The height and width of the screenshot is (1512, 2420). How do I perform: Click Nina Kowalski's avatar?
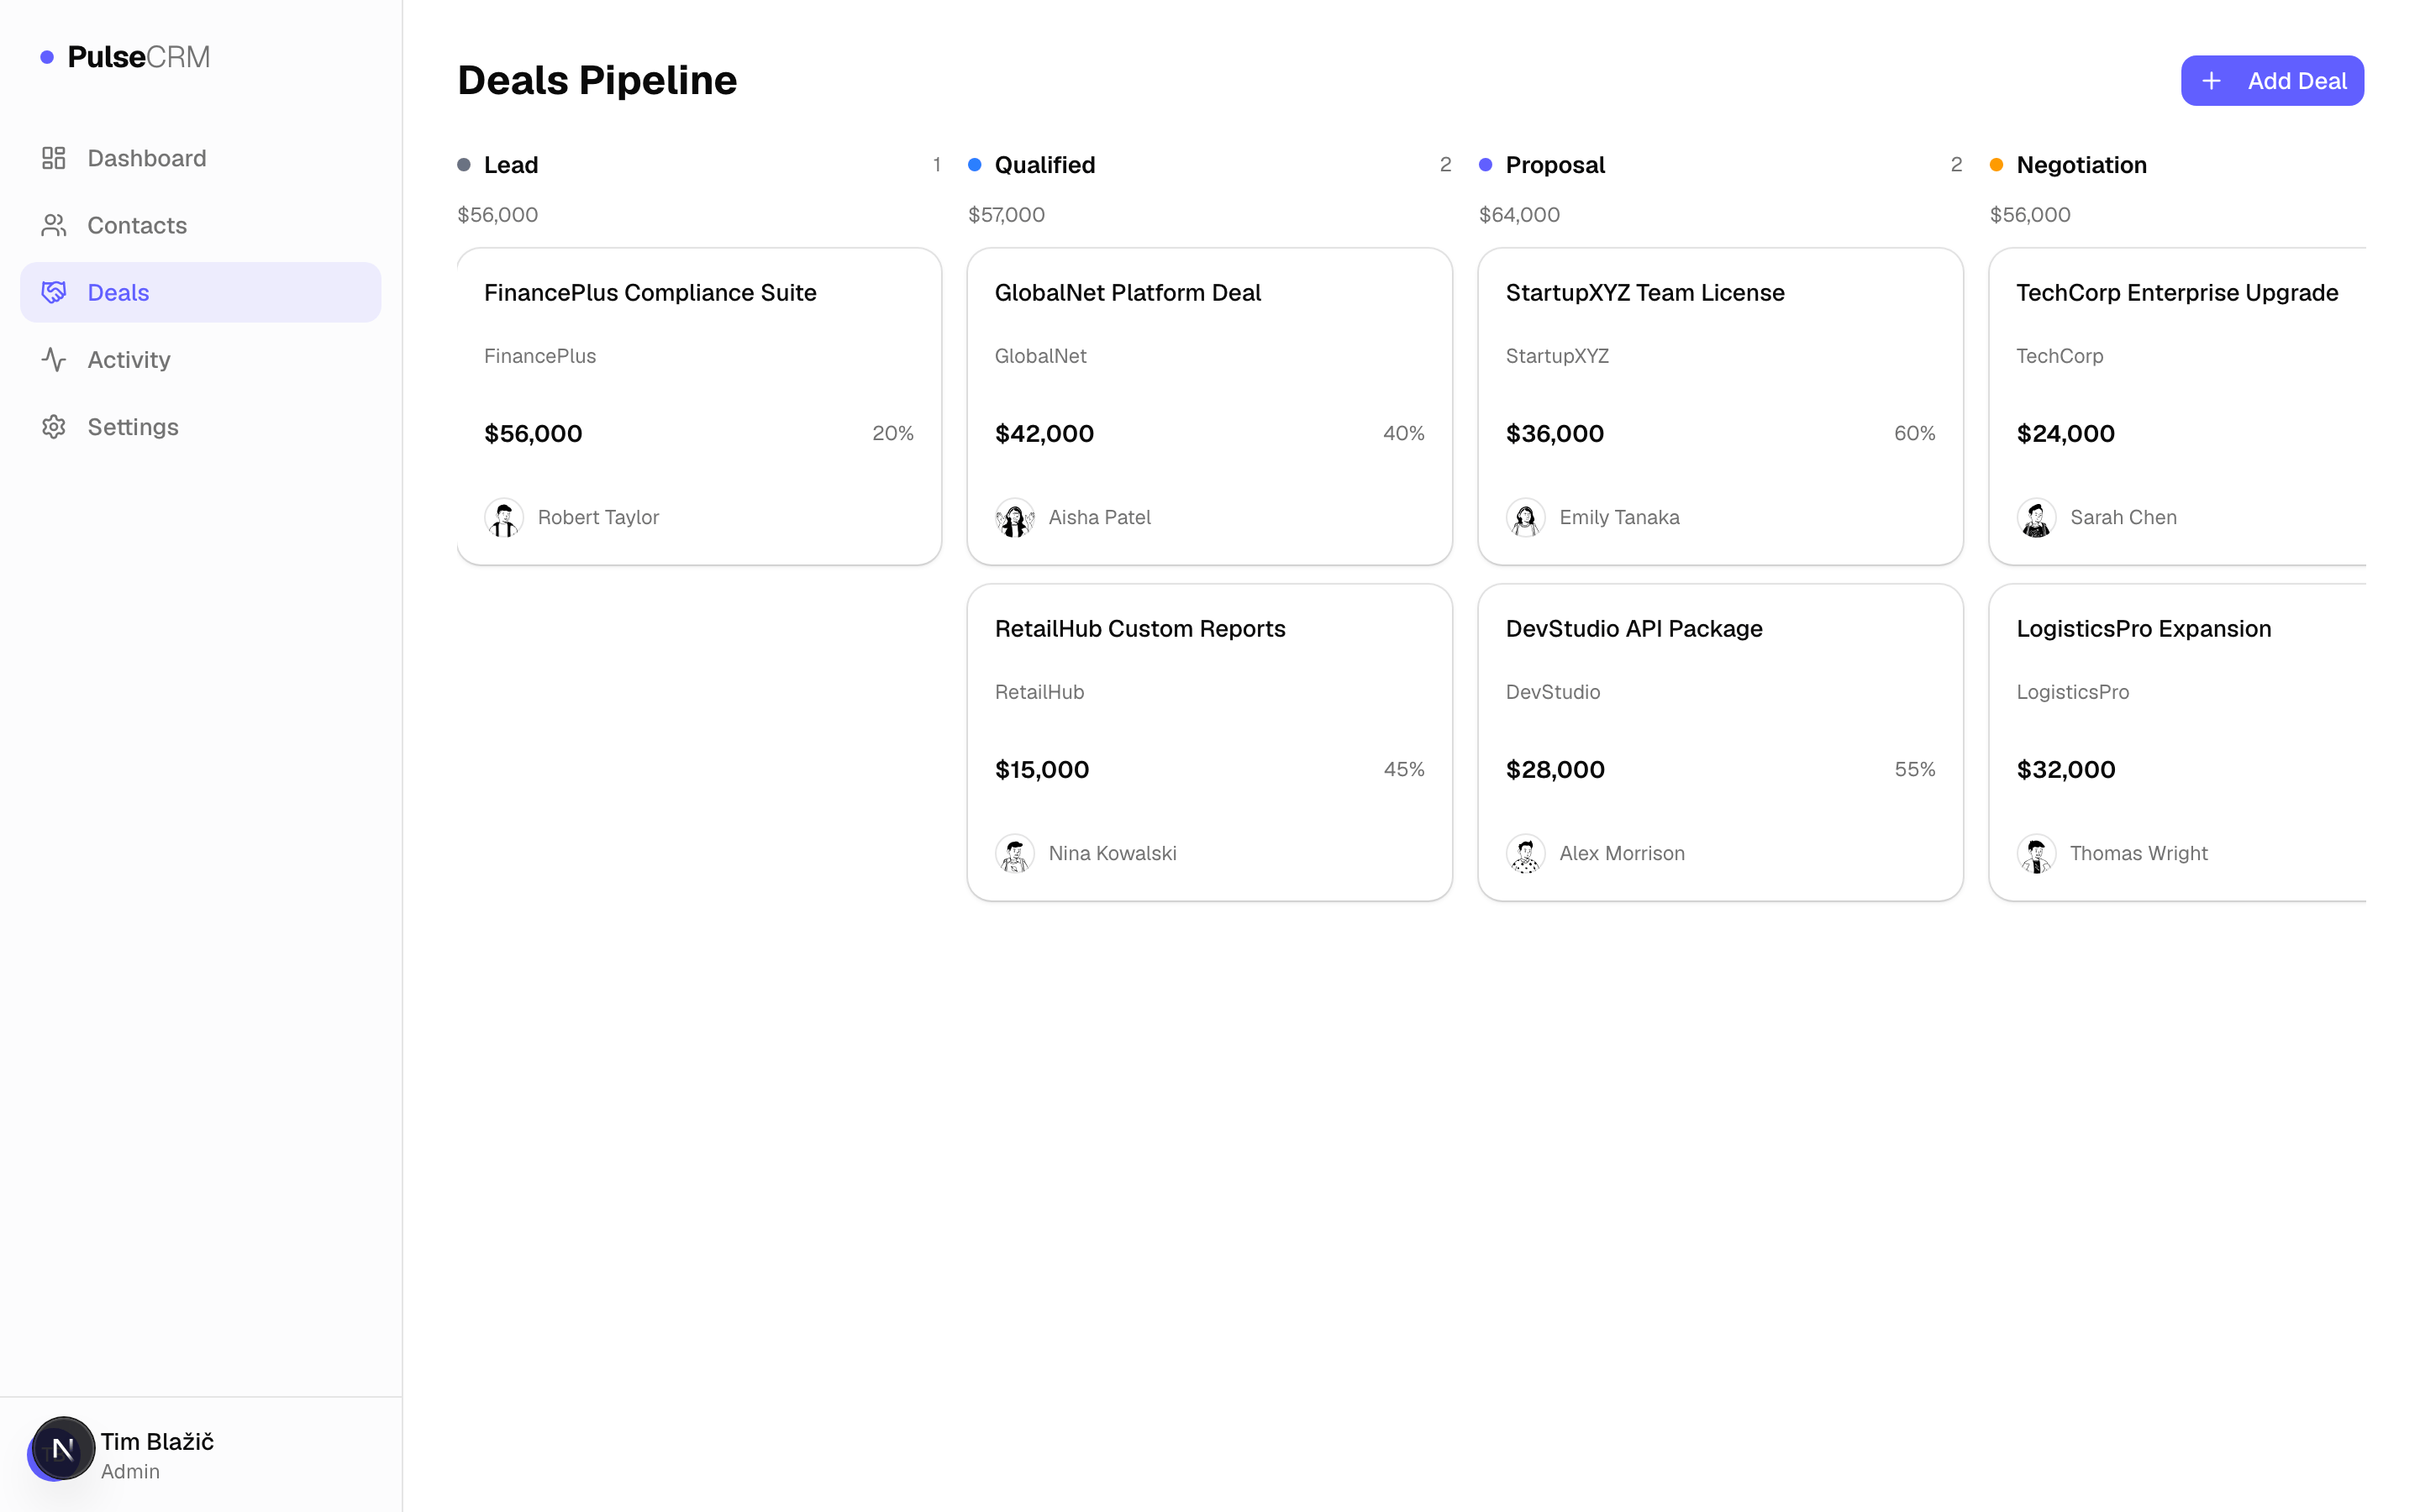[x=1015, y=854]
